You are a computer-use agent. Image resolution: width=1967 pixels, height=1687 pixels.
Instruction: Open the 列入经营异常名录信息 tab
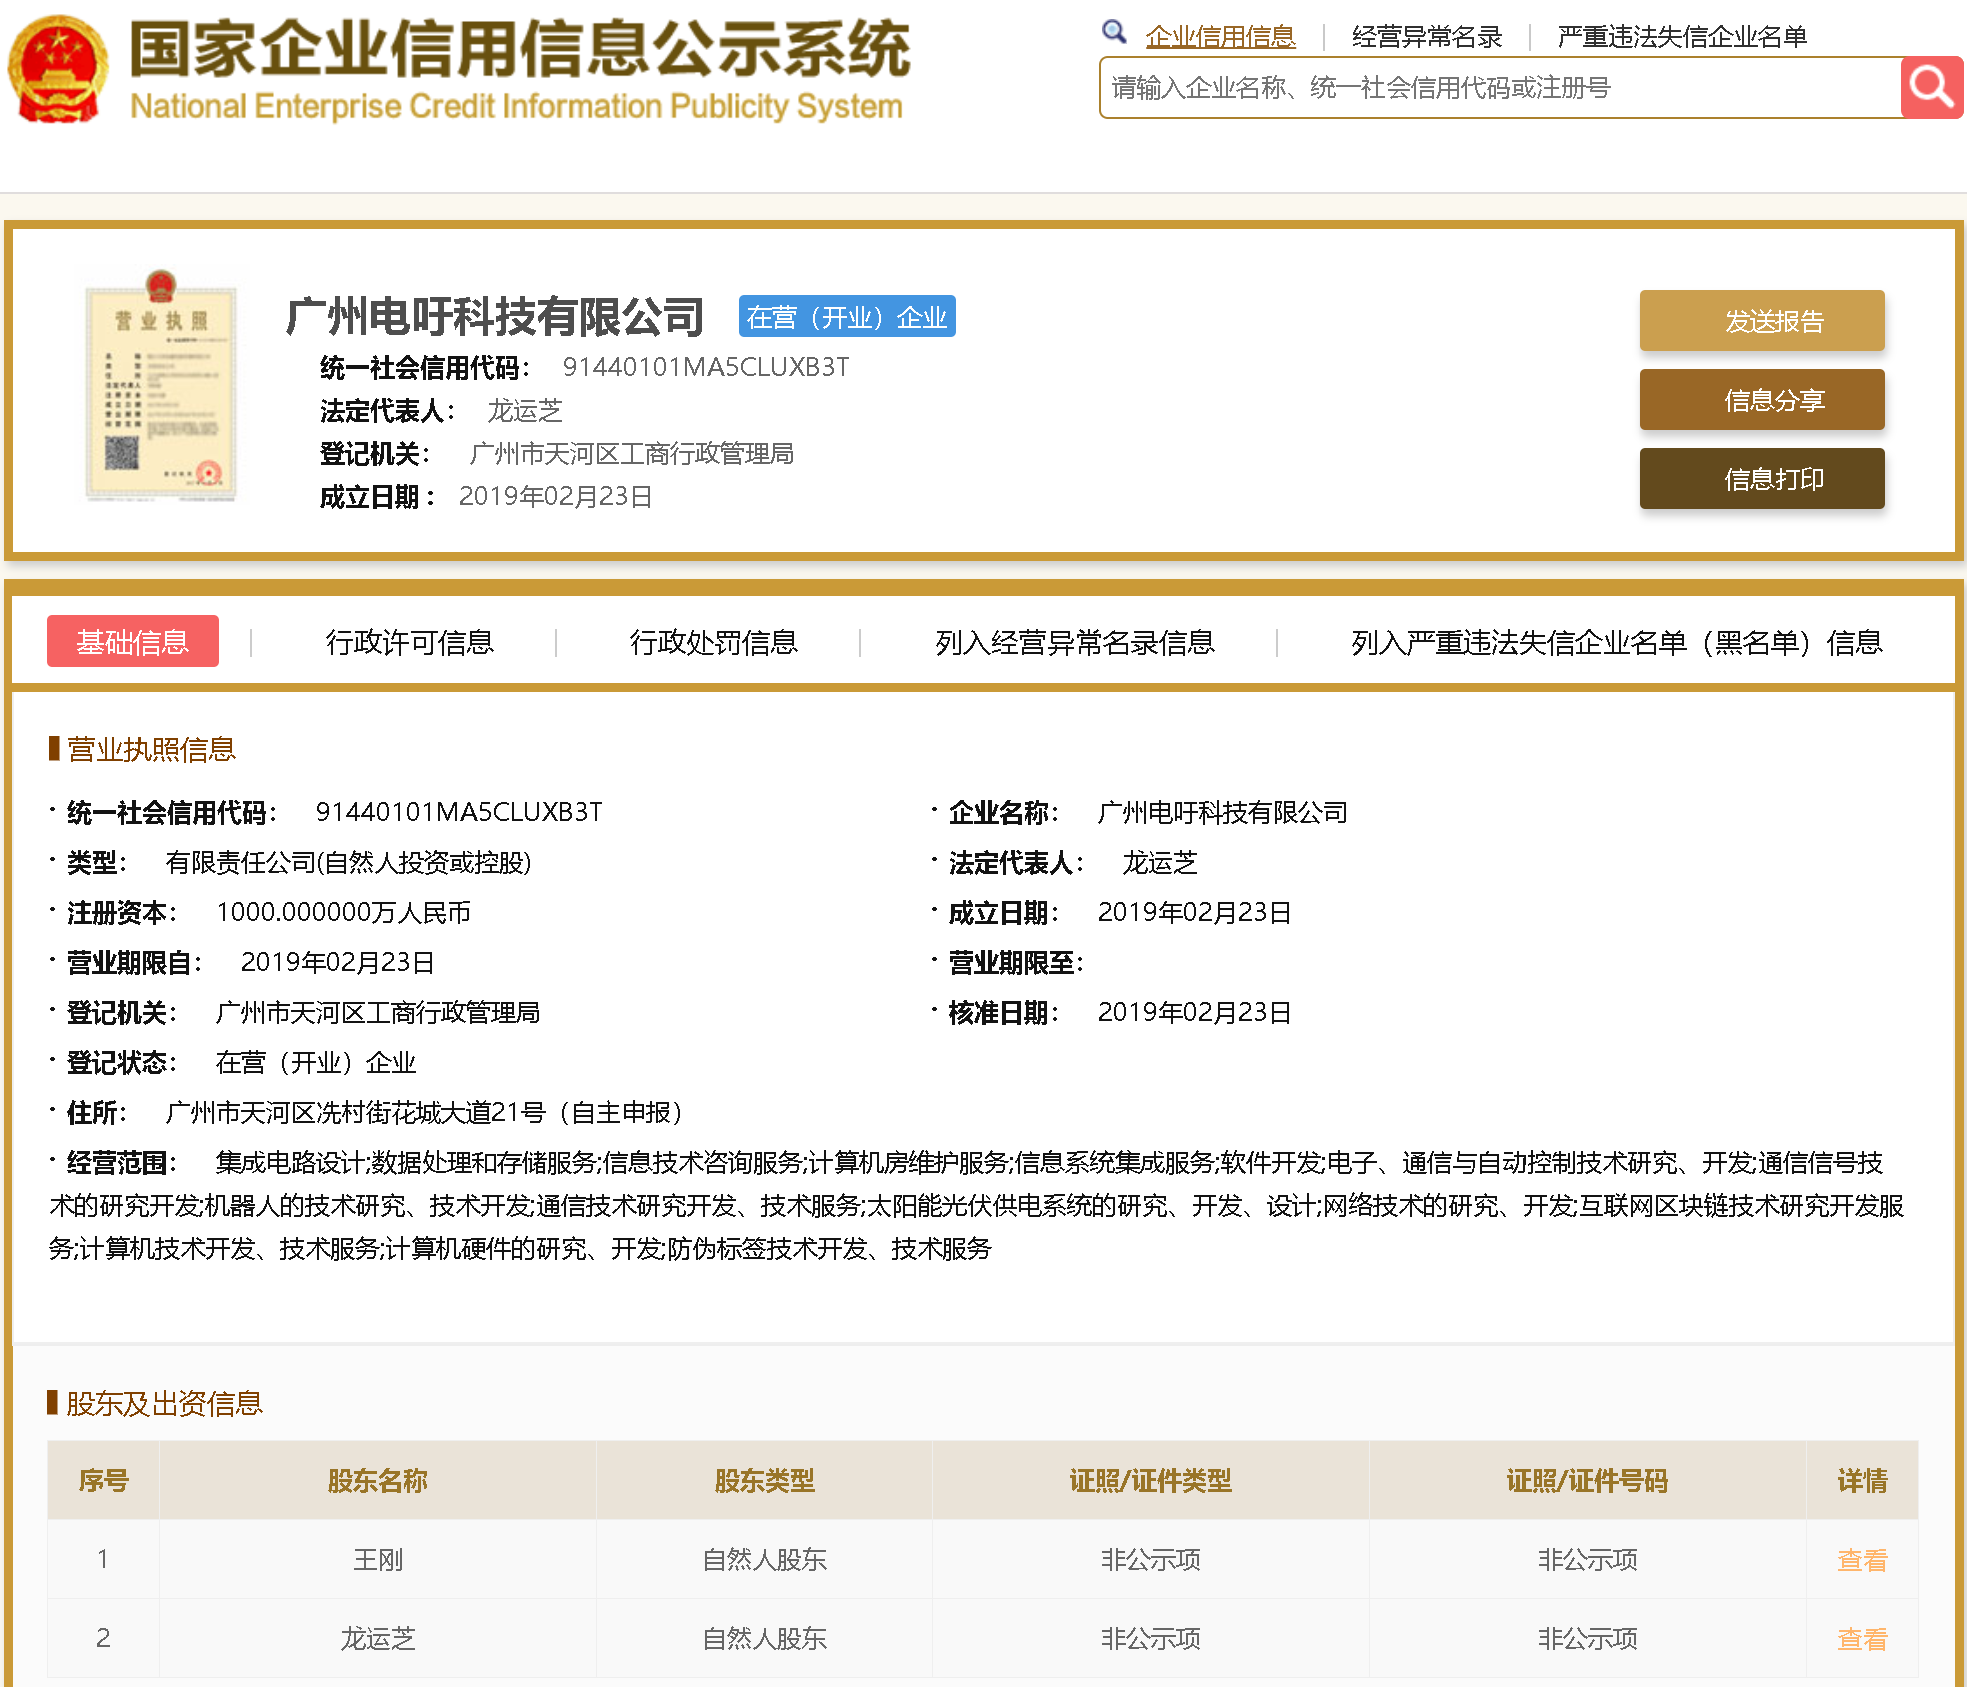point(1075,641)
